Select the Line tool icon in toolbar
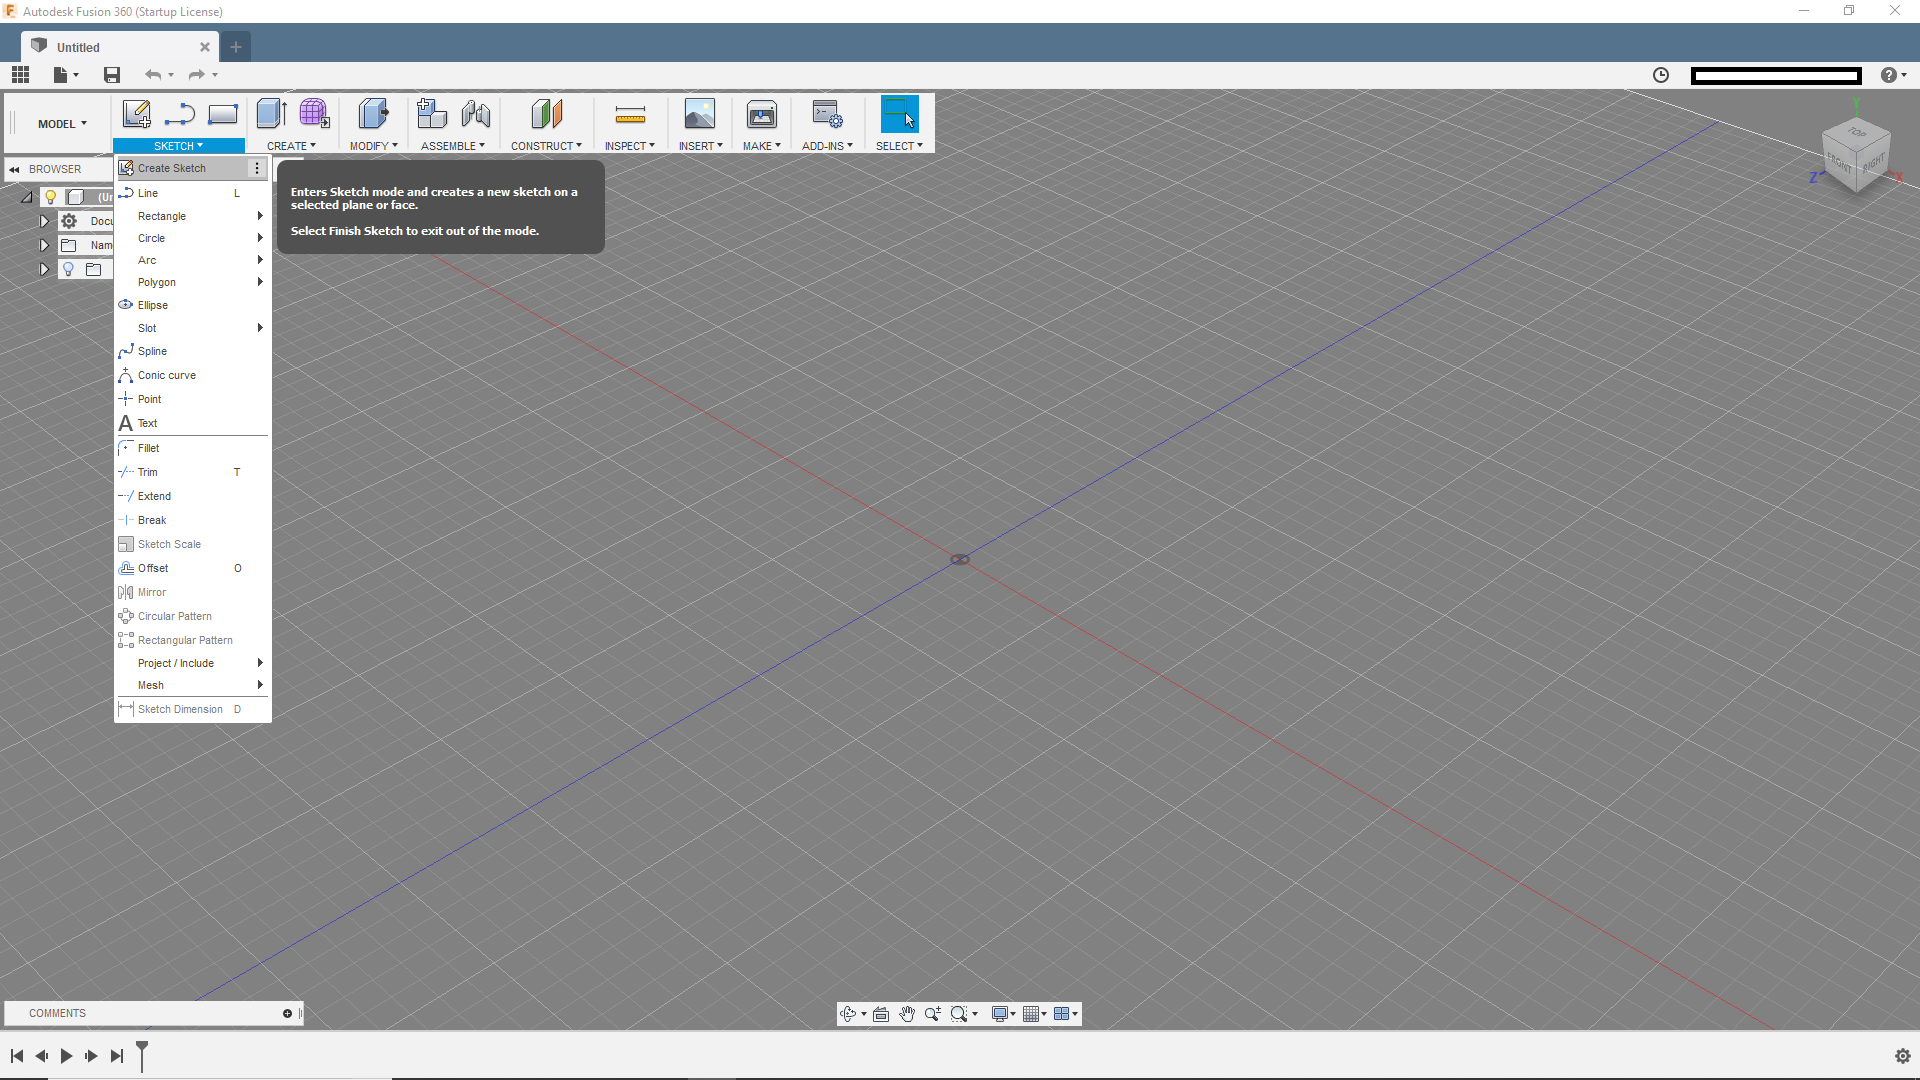 click(x=180, y=114)
